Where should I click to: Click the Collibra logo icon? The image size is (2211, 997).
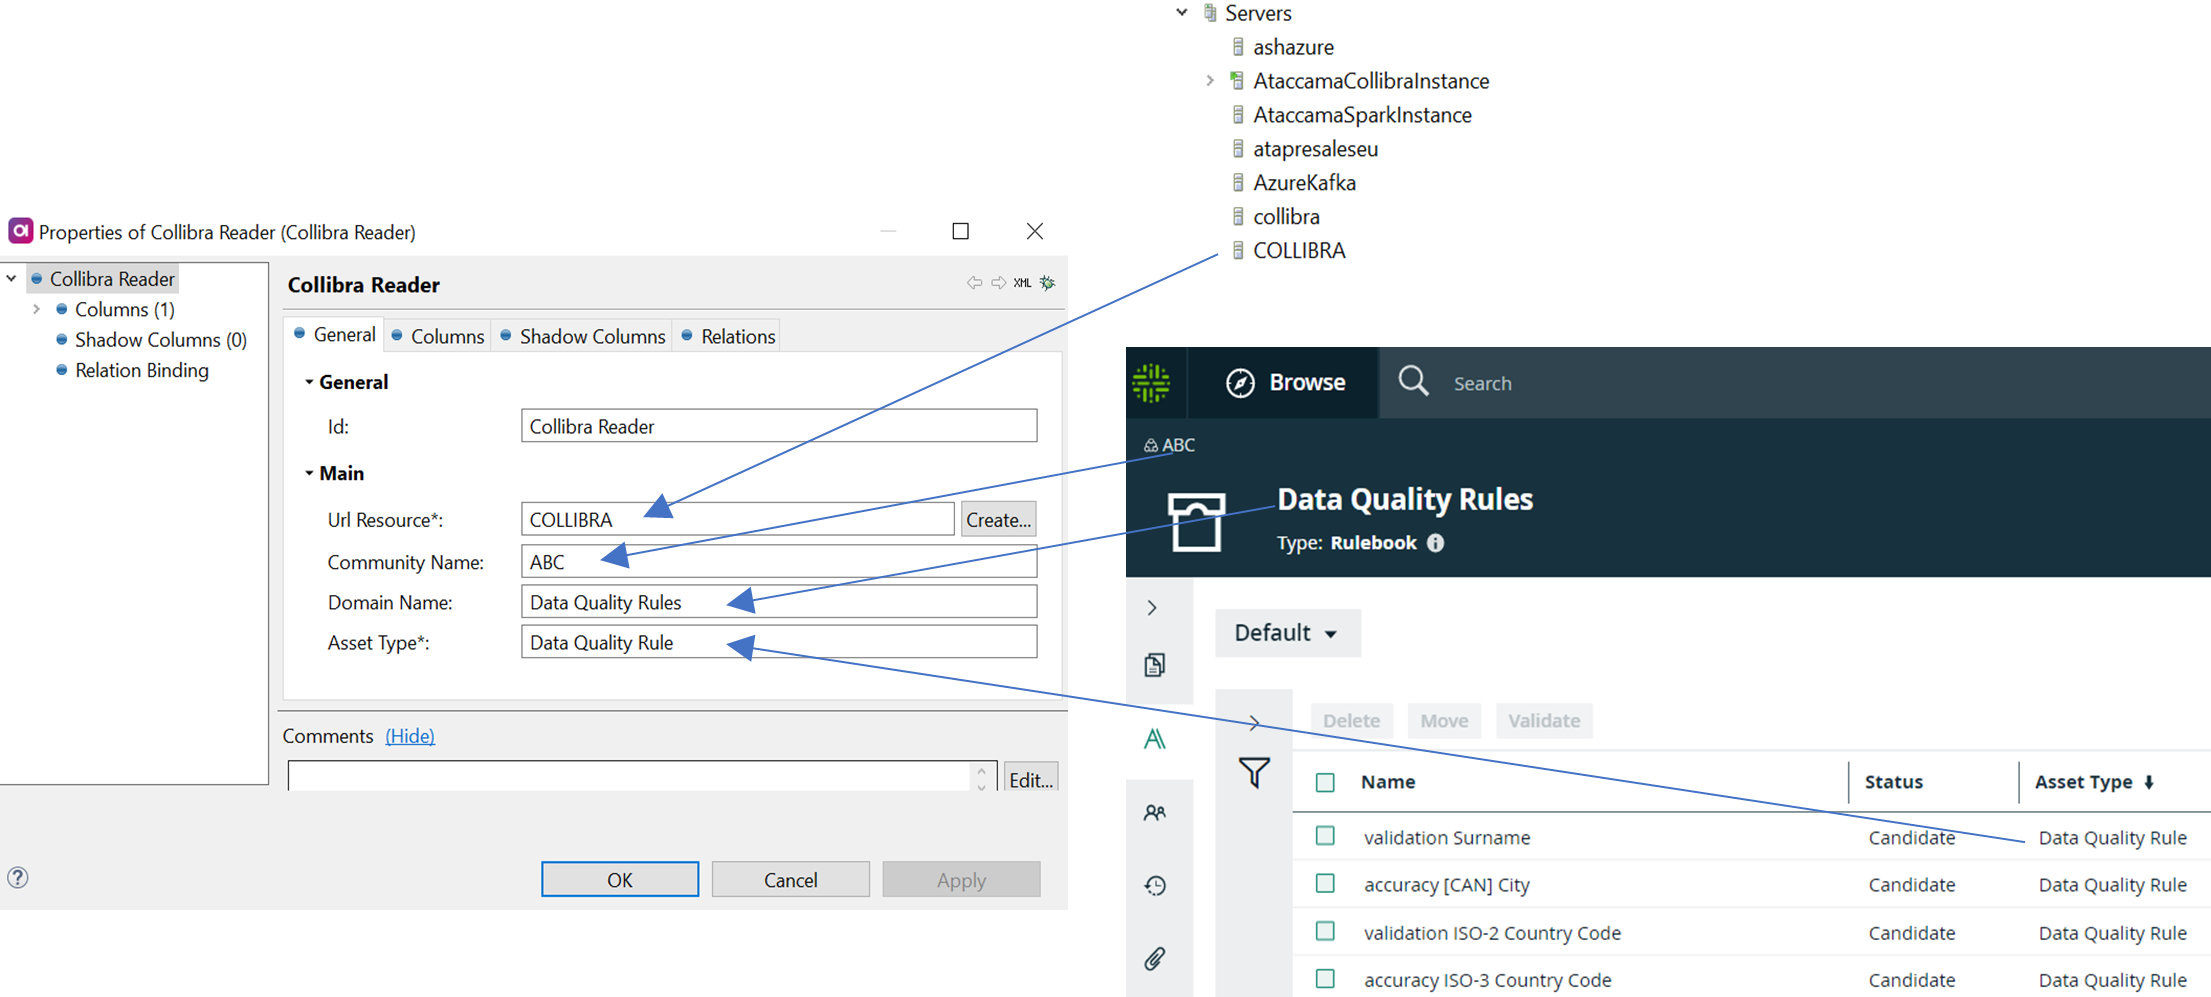[x=1151, y=383]
